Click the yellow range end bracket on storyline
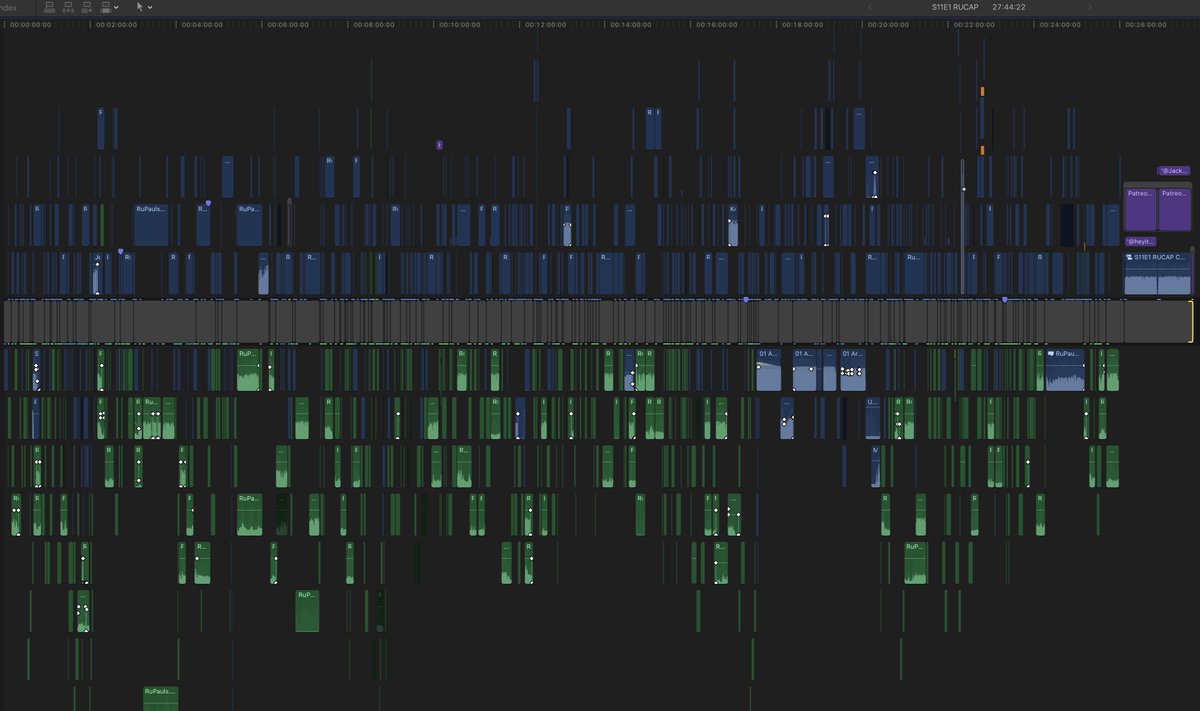The height and width of the screenshot is (711, 1200). pos(1191,321)
